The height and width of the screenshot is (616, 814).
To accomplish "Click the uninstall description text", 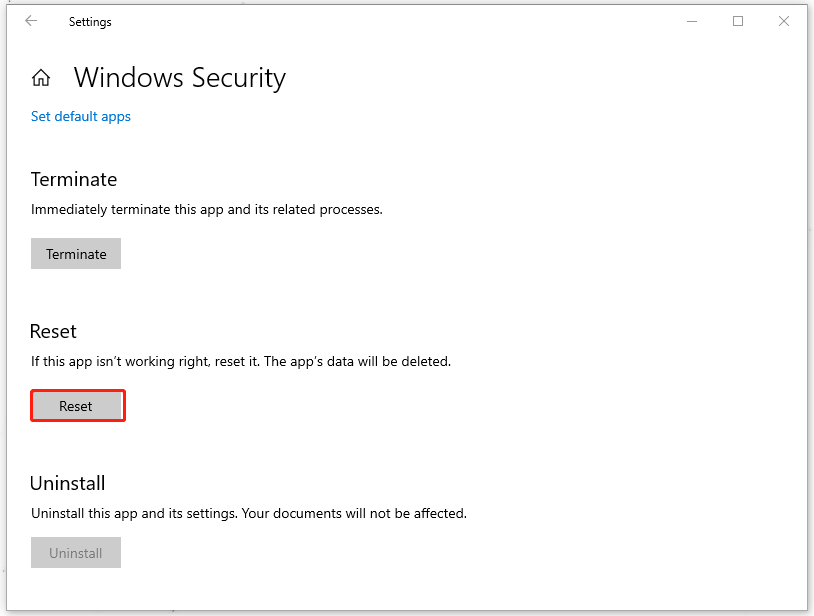I will click(247, 513).
